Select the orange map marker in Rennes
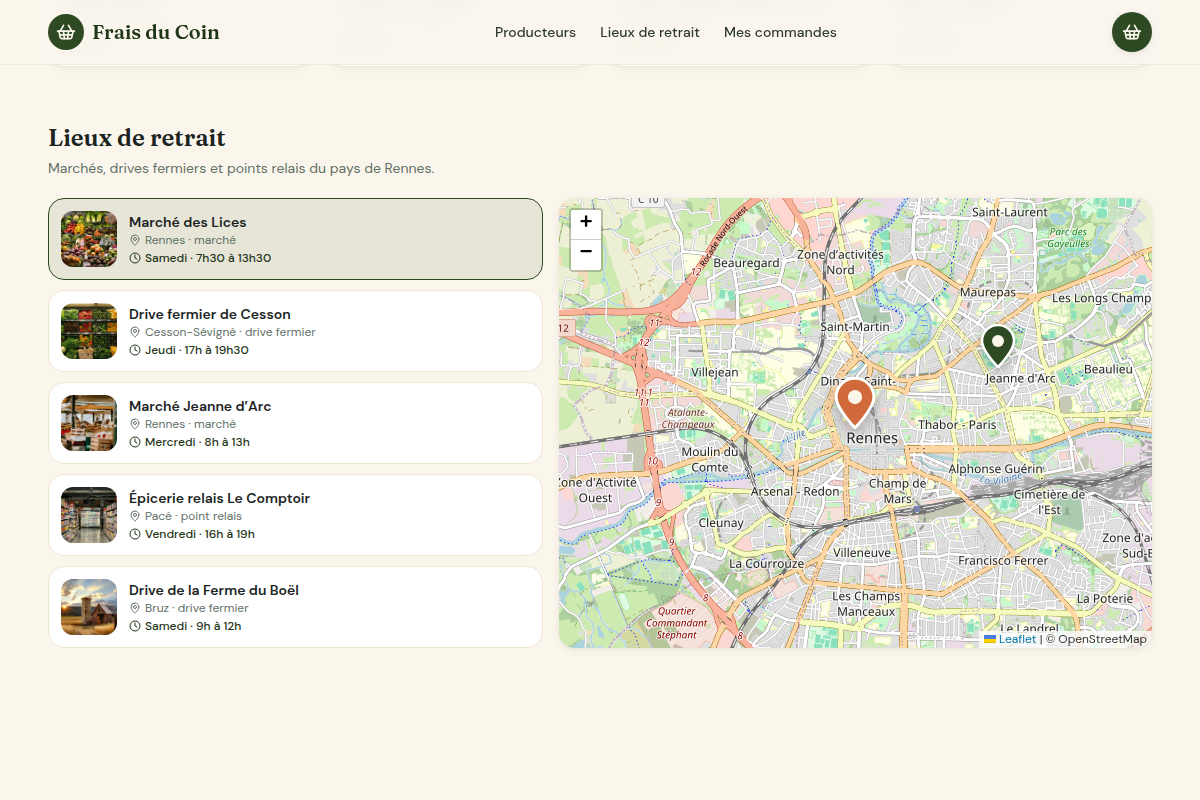This screenshot has width=1200, height=800. pyautogui.click(x=854, y=403)
